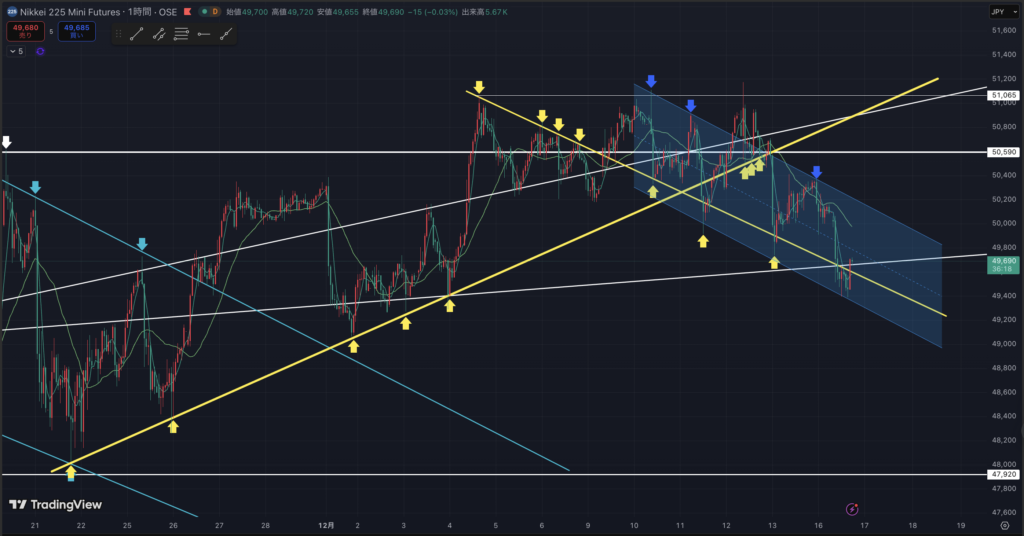Pick the parallel channel tool with handles
Image resolution: width=1024 pixels, height=536 pixels.
point(158,33)
